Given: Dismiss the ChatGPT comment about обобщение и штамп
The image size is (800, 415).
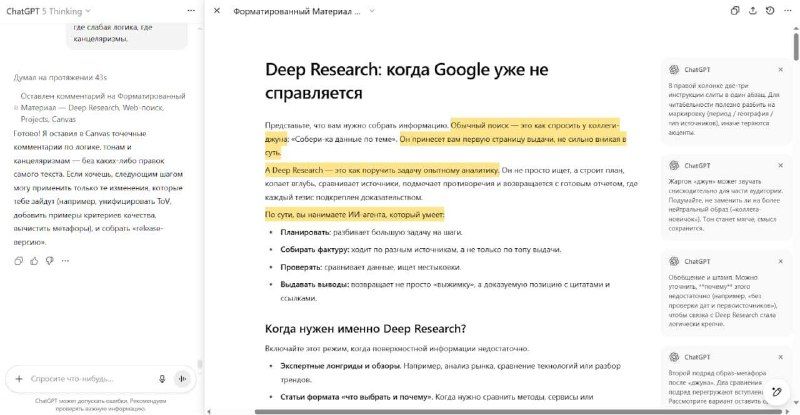Looking at the screenshot, I should coord(780,261).
